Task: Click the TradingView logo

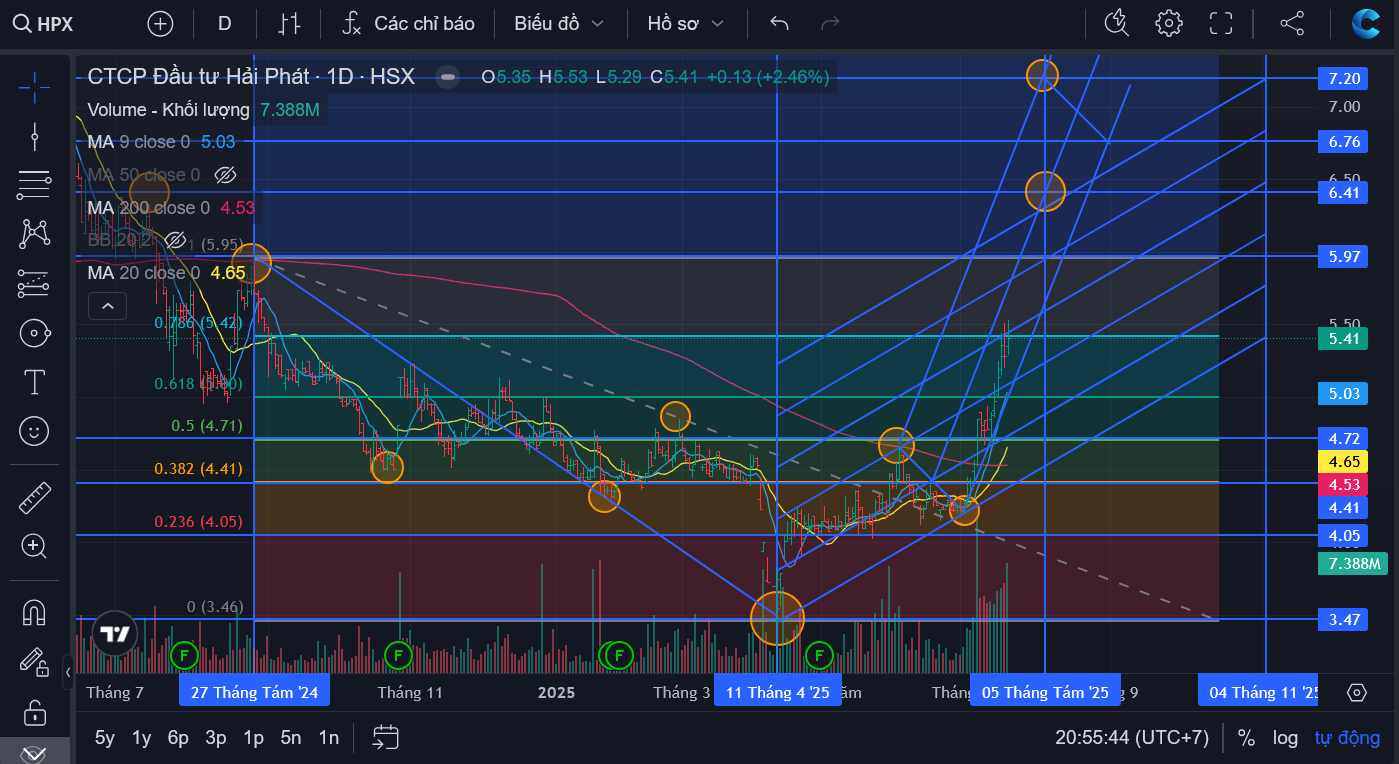Action: coord(115,633)
